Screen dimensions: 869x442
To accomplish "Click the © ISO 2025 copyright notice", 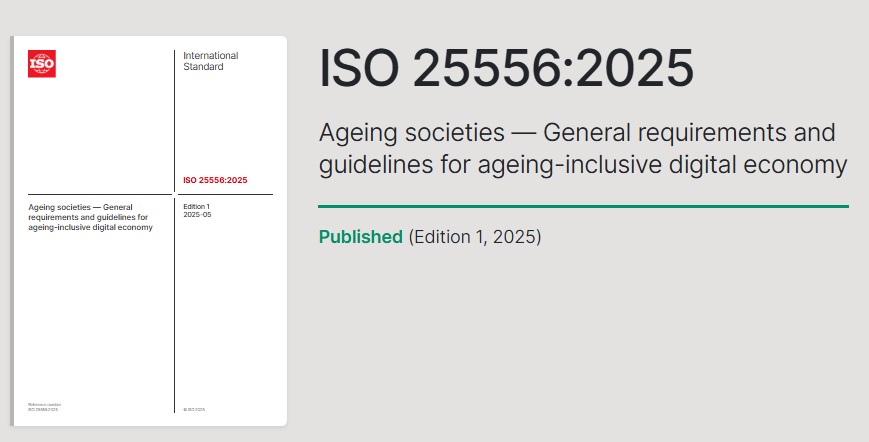I will (194, 409).
